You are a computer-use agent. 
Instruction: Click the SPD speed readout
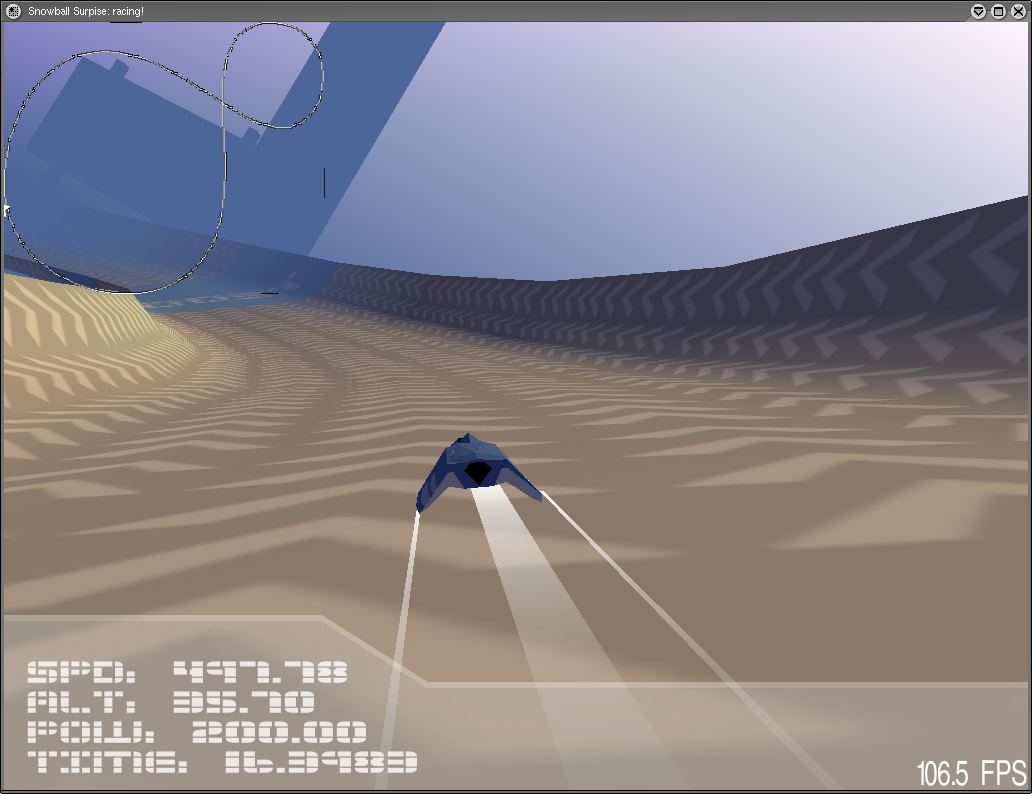pos(188,672)
